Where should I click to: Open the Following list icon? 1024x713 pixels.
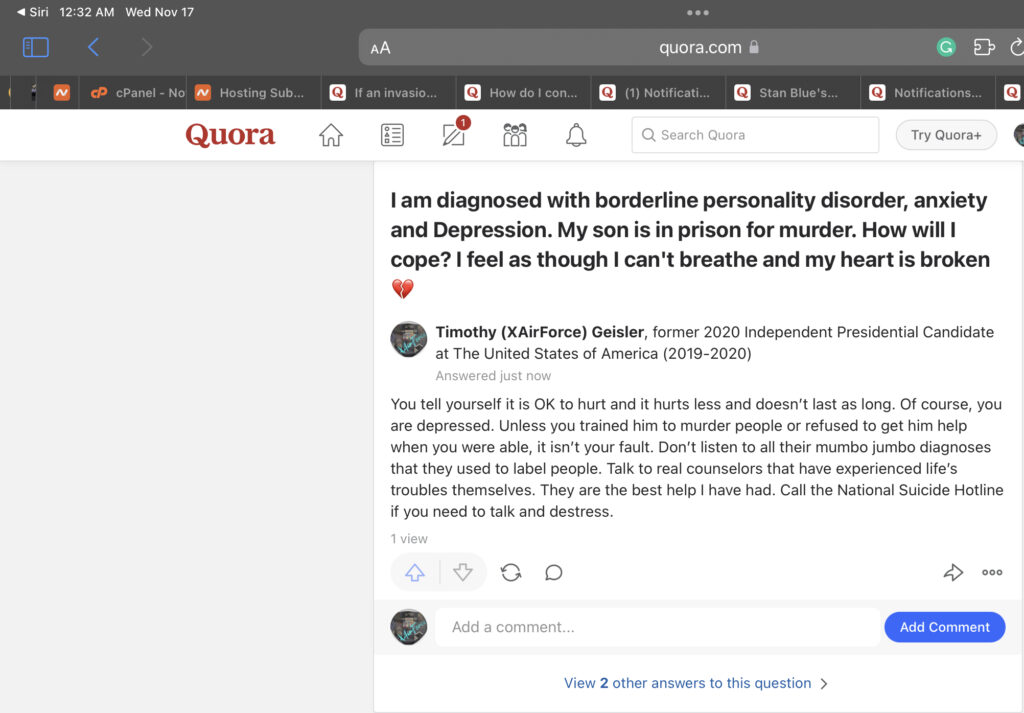pyautogui.click(x=392, y=135)
